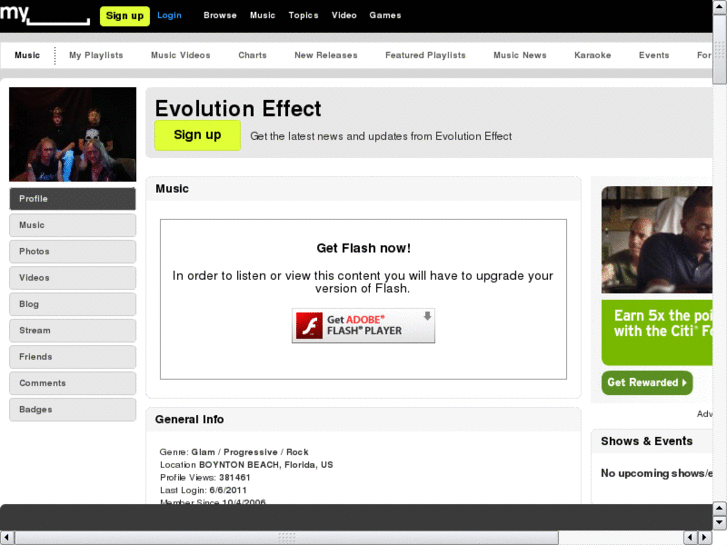Click the up arrow at bottom of vertical scrollbar
The image size is (727, 545).
(720, 509)
